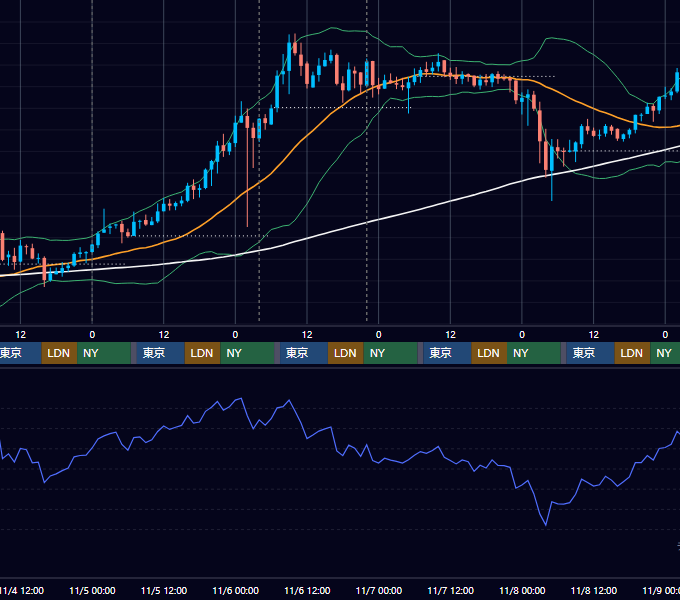
Task: Click the 11/5 00:00 date label
Action: click(x=92, y=590)
